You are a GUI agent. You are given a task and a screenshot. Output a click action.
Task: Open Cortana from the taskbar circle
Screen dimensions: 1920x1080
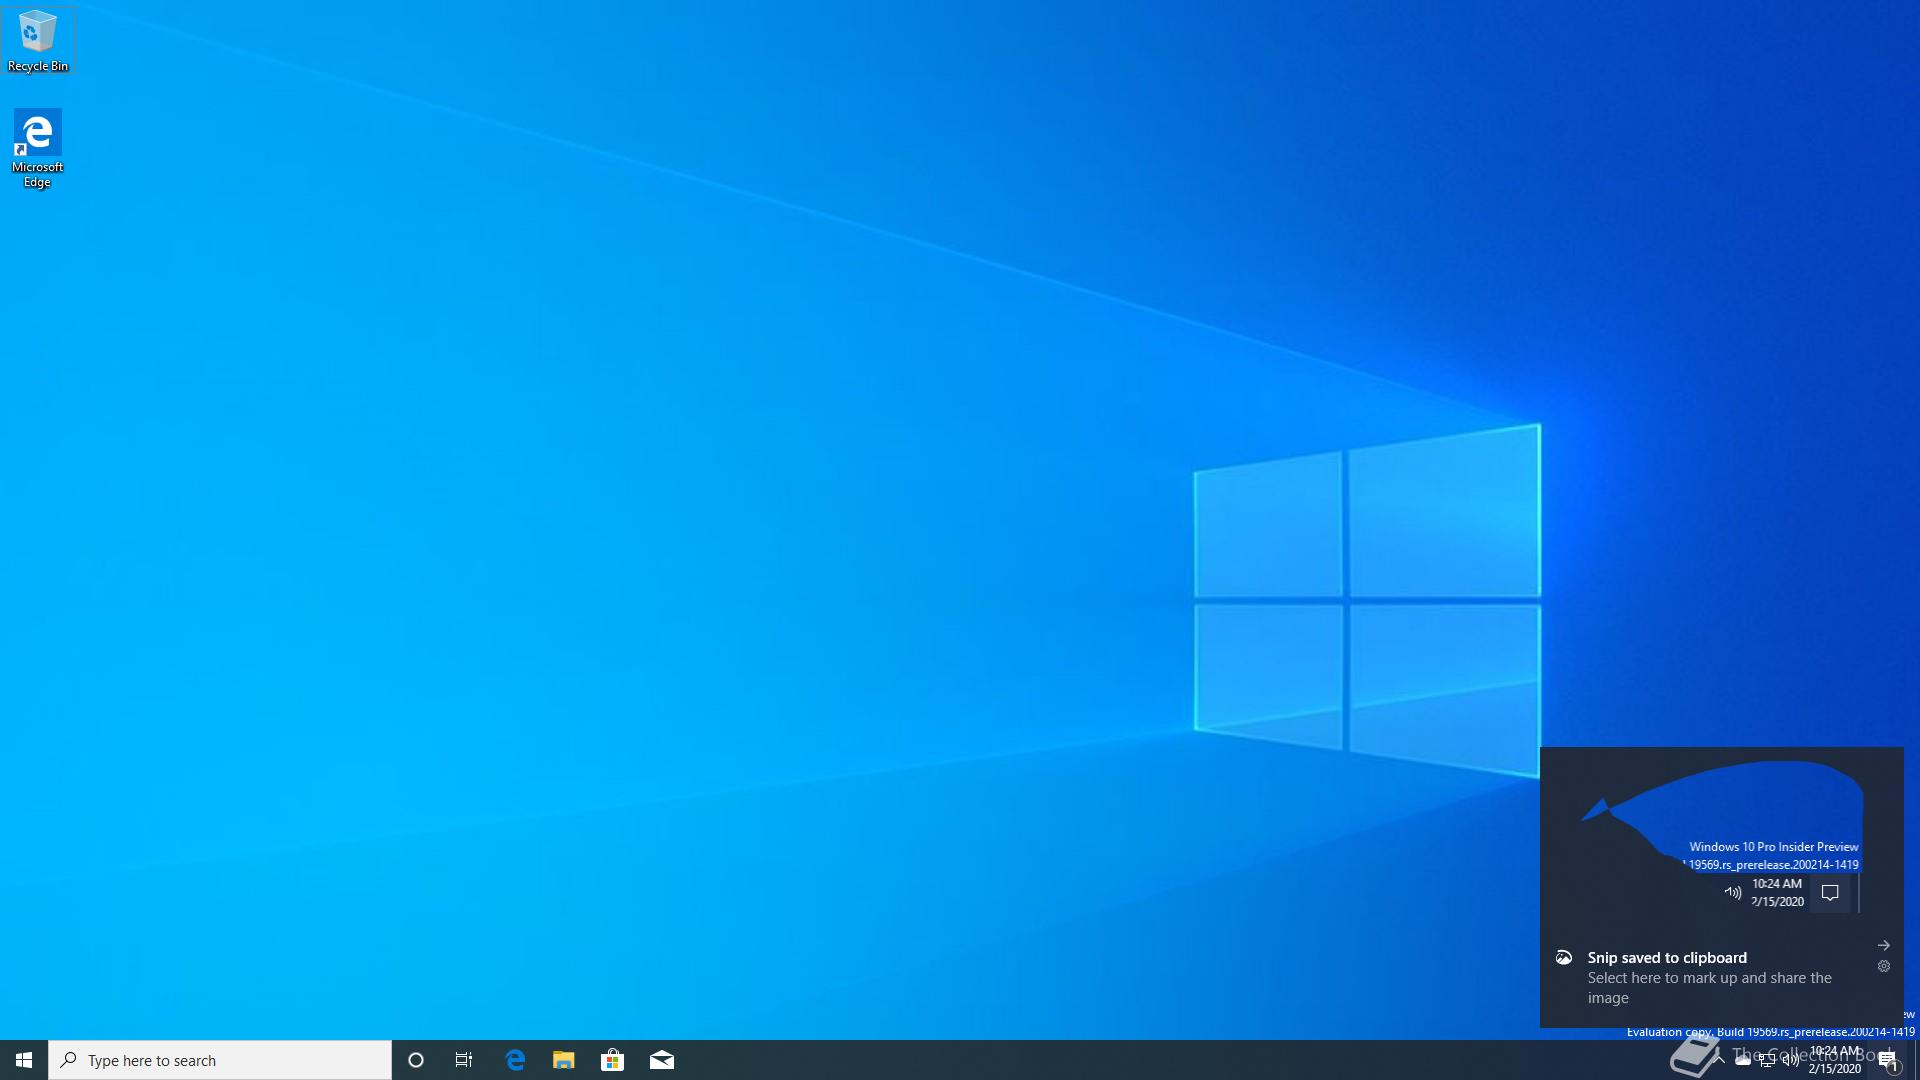coord(416,1060)
